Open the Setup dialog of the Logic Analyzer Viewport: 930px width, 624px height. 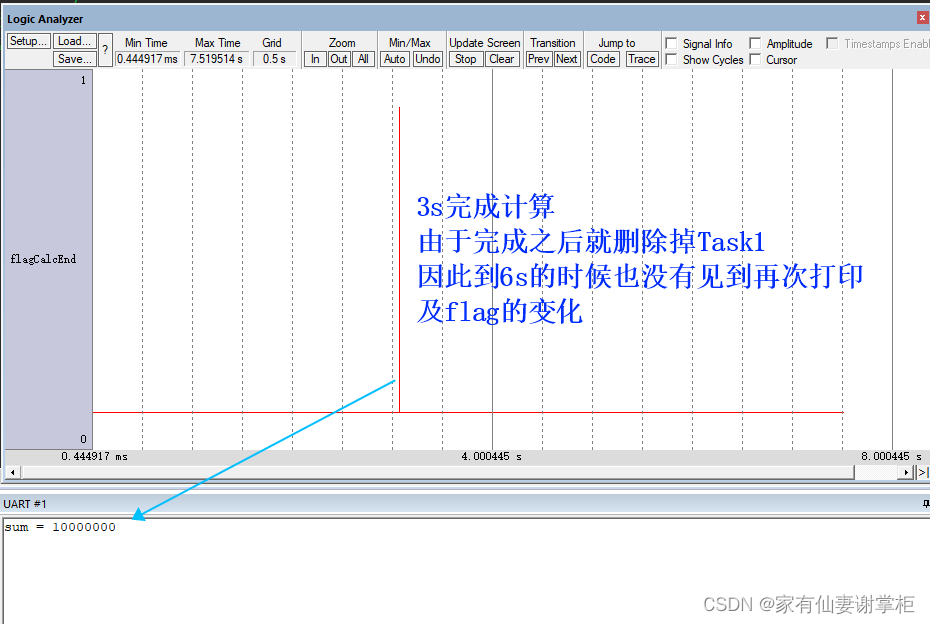[x=27, y=40]
